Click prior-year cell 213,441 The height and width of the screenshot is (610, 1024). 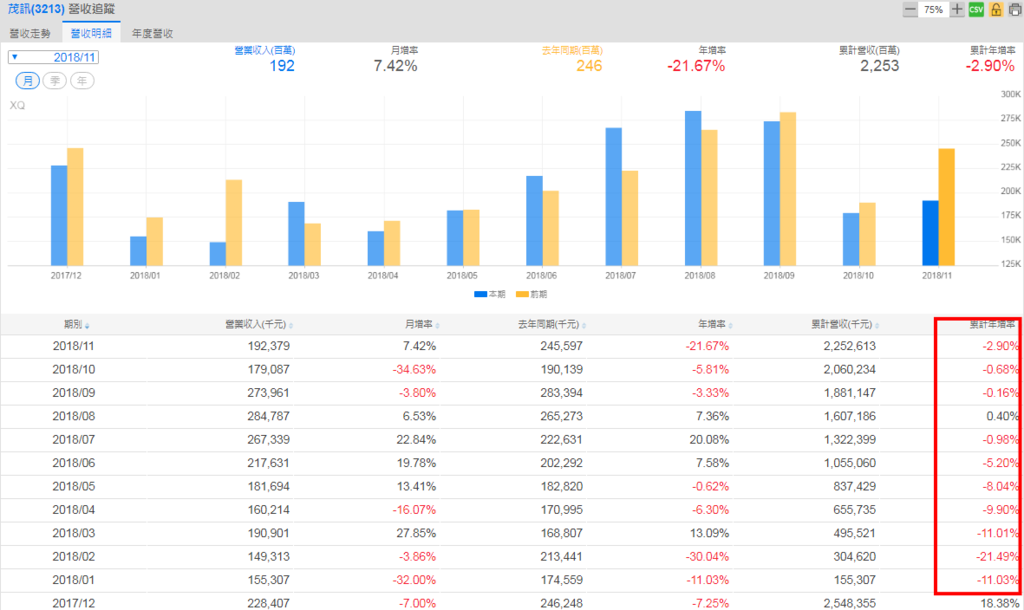tap(562, 557)
